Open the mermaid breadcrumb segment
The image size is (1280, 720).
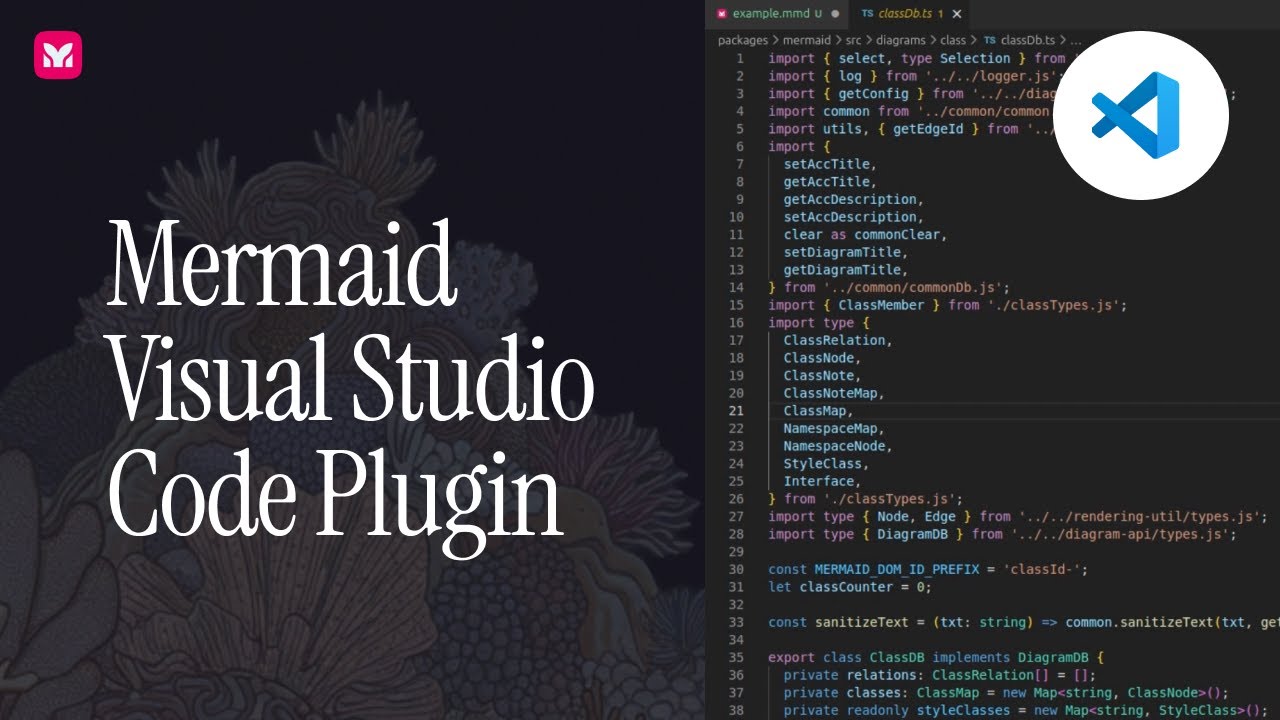[806, 41]
